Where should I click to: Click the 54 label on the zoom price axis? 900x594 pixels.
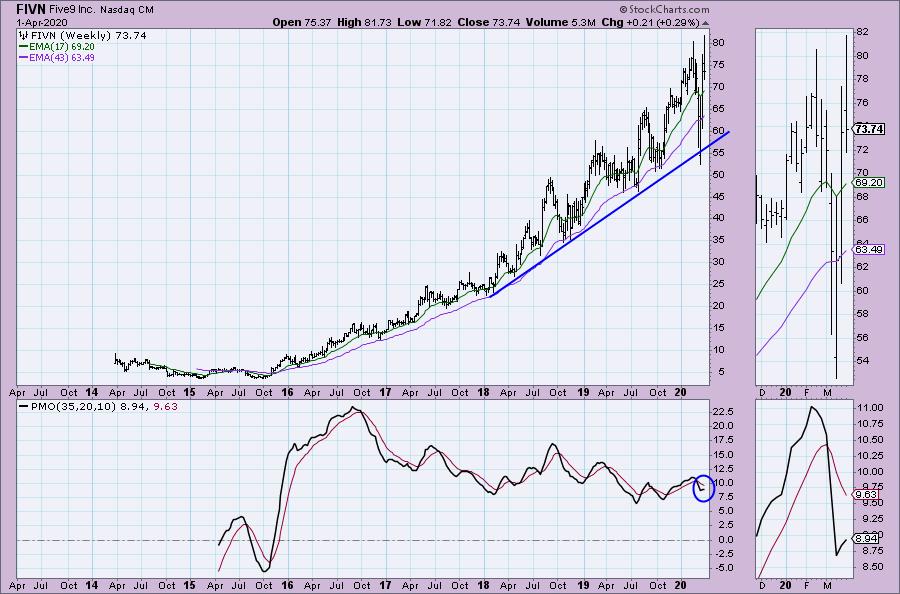tap(862, 360)
